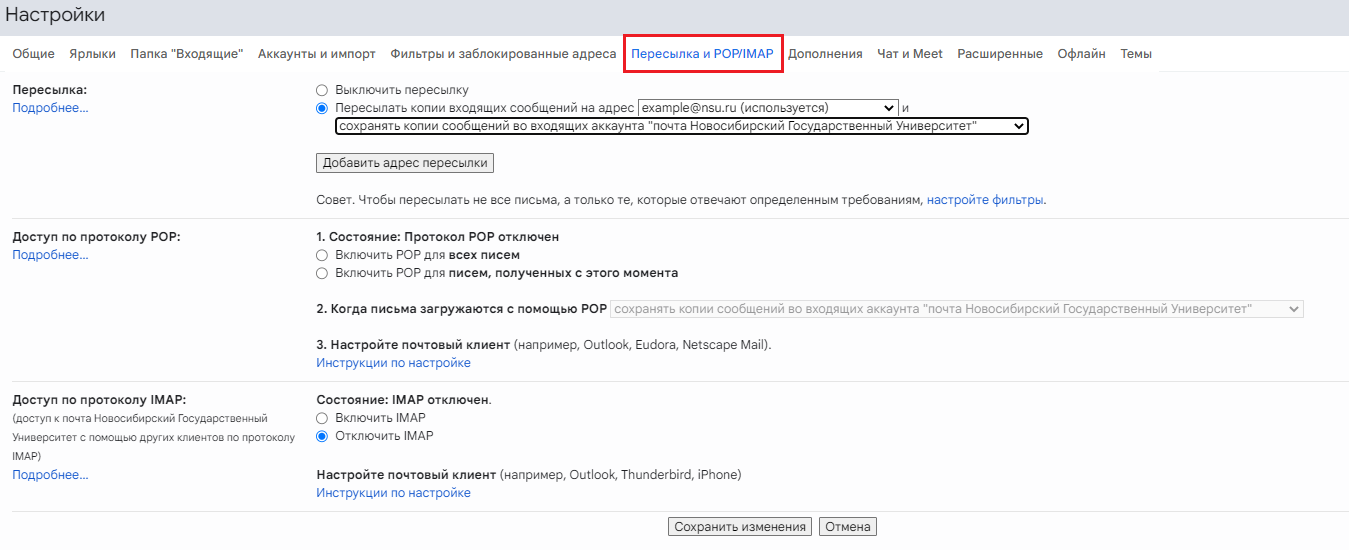This screenshot has height=550, width=1349.
Task: Open 'Аккаунты и импорт' tab
Action: click(317, 54)
